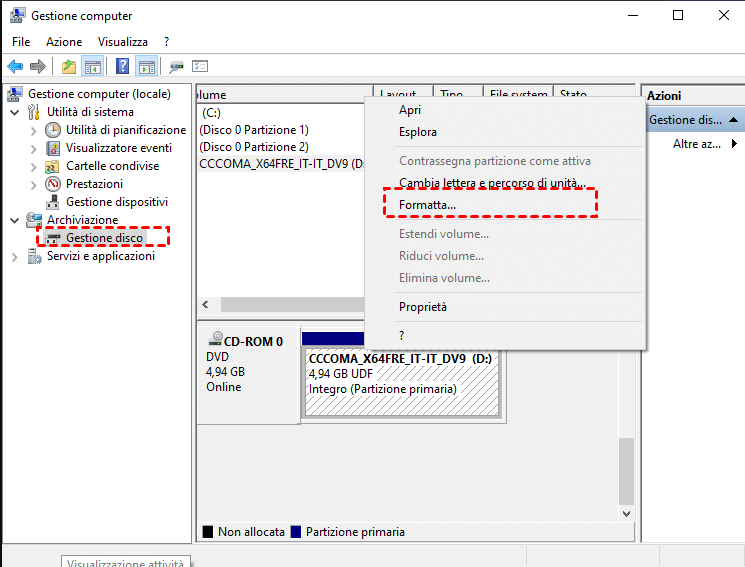Viewport: 745px width, 567px height.
Task: Open the File menu
Action: point(21,42)
